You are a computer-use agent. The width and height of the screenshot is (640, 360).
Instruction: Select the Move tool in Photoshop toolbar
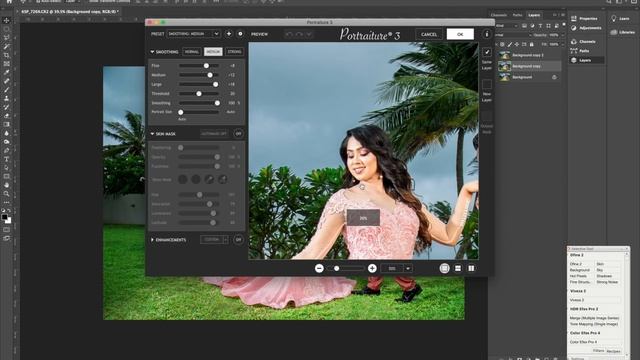(6, 20)
